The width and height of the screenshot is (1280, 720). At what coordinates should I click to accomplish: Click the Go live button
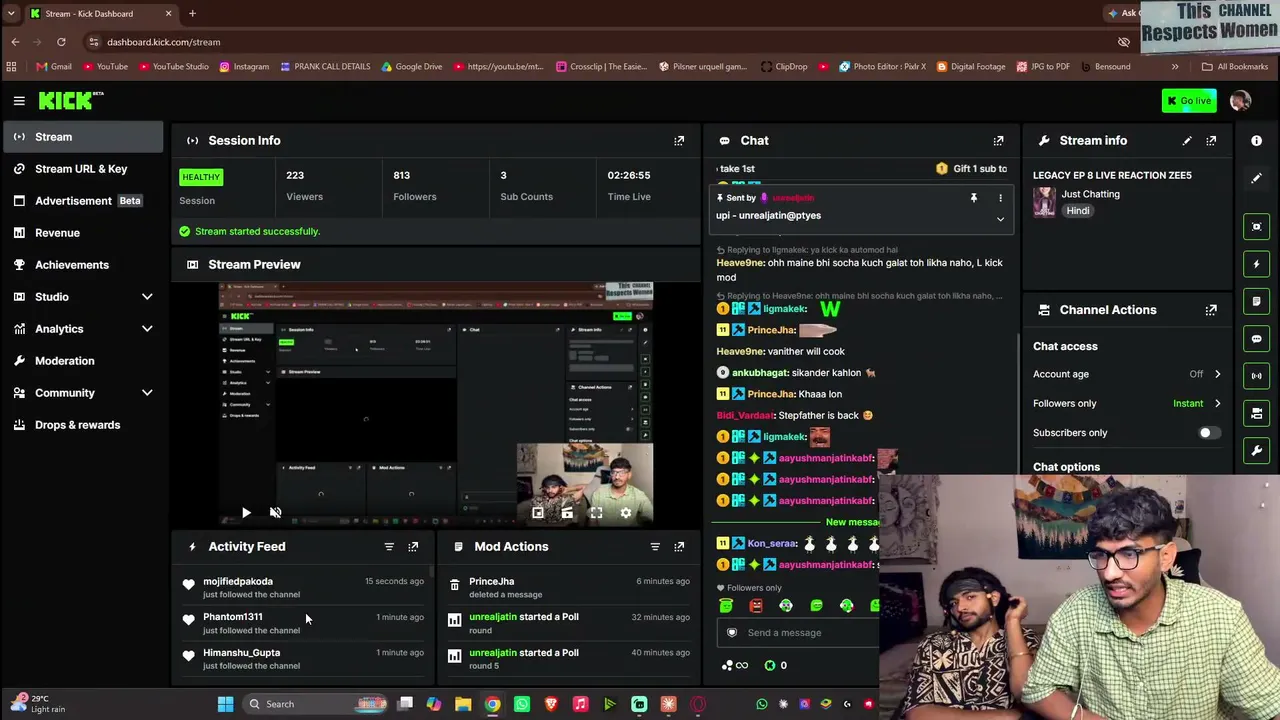1189,100
